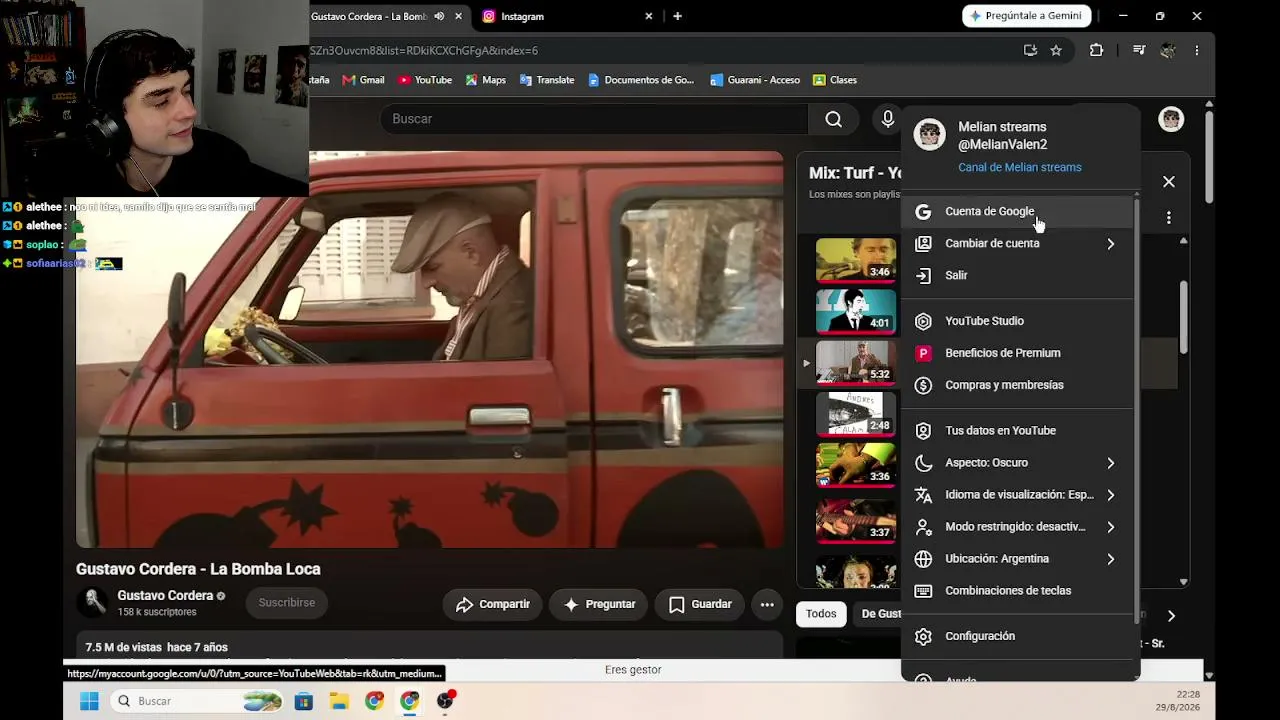Close the Mix: Turf playlist panel
The height and width of the screenshot is (720, 1280).
pyautogui.click(x=1169, y=182)
